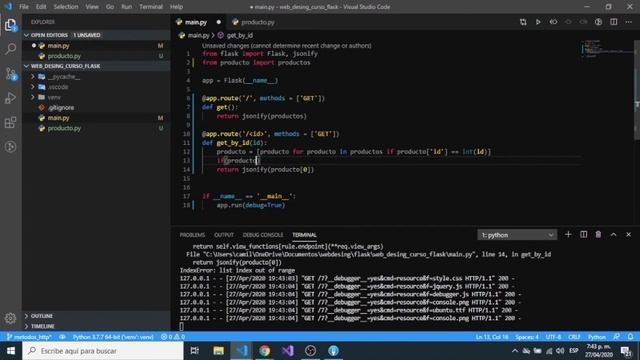Change language mode via Python status item

pyautogui.click(x=596, y=337)
